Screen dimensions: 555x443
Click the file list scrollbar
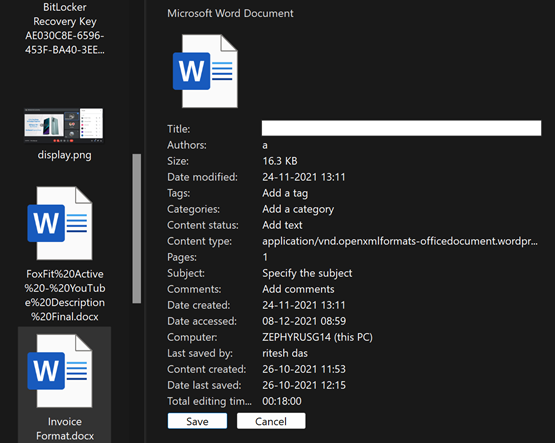point(137,228)
